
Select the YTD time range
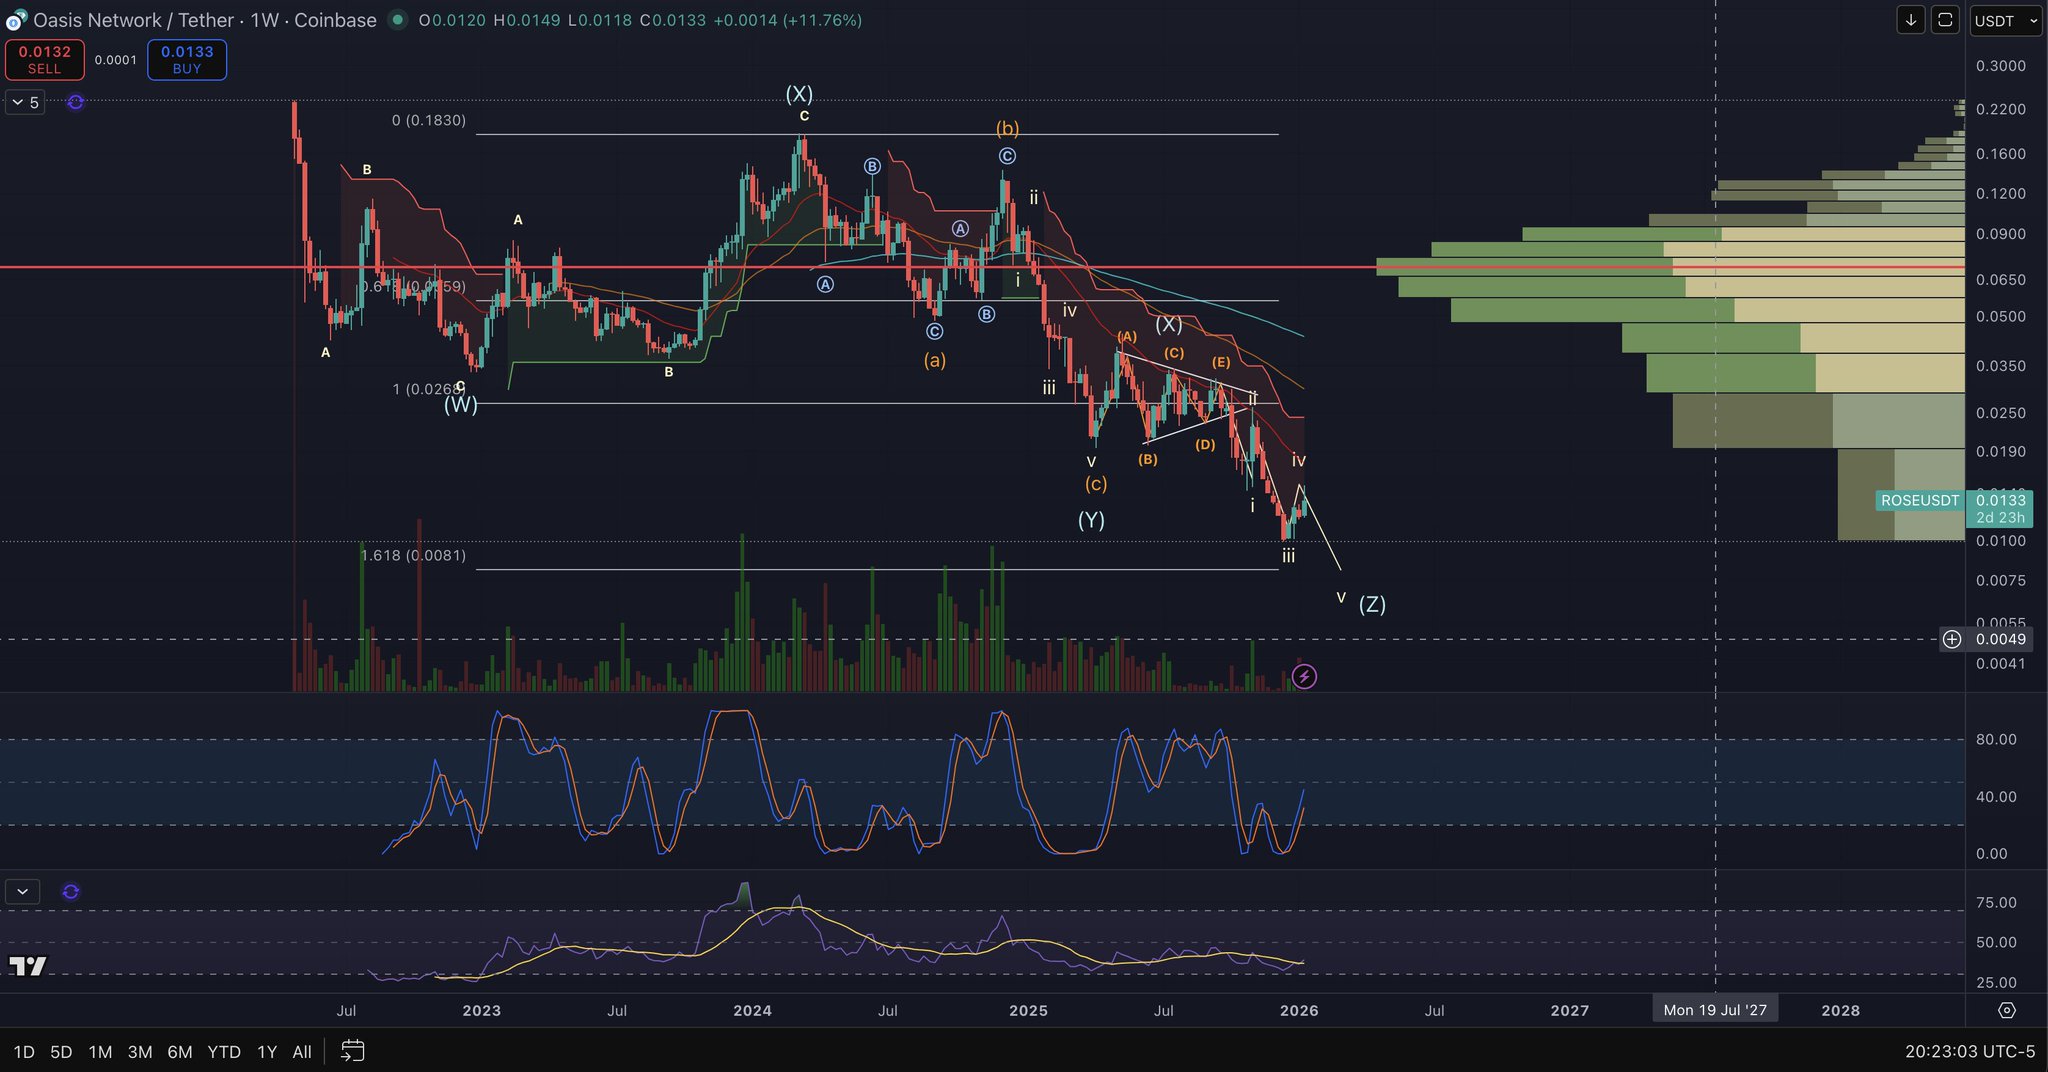click(x=224, y=1052)
